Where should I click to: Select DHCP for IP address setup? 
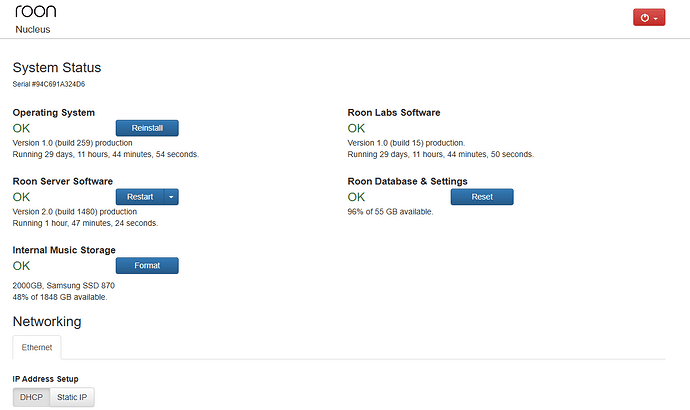[x=31, y=397]
